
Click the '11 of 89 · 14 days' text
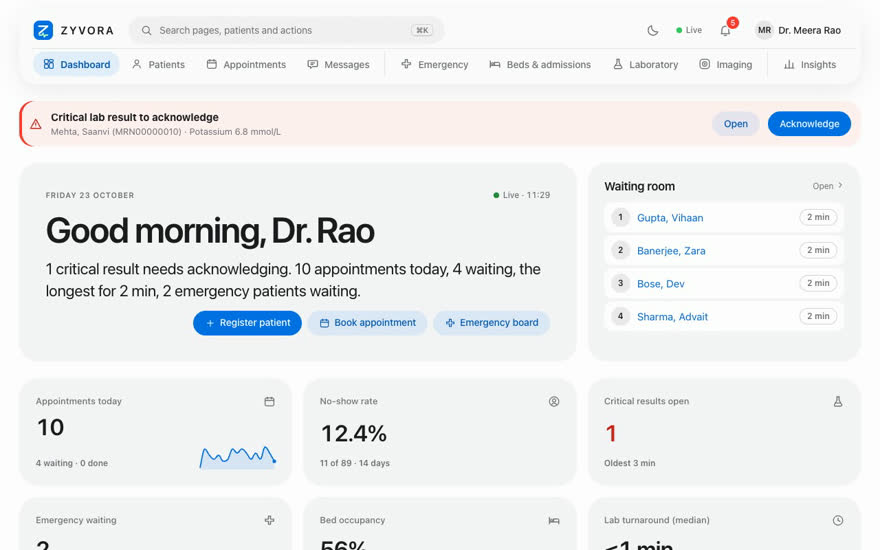pos(355,463)
